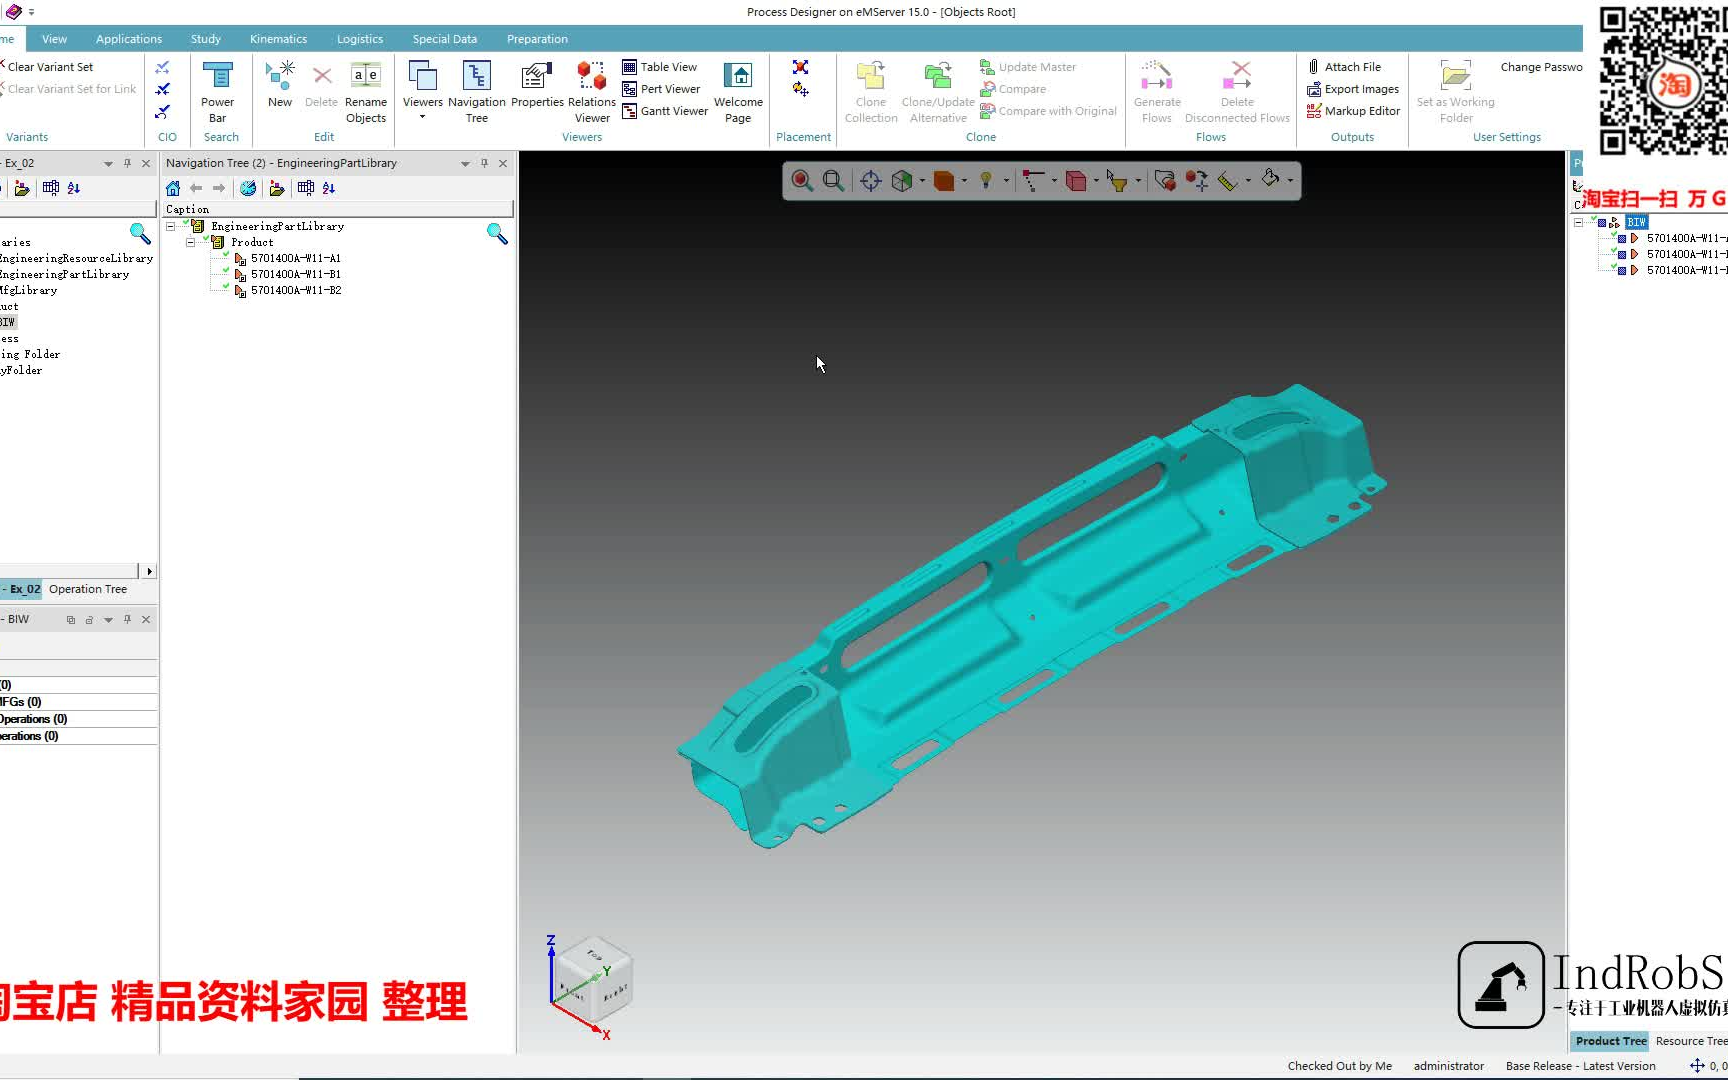Image resolution: width=1728 pixels, height=1080 pixels.
Task: Click the view point cube icon
Action: pos(902,180)
